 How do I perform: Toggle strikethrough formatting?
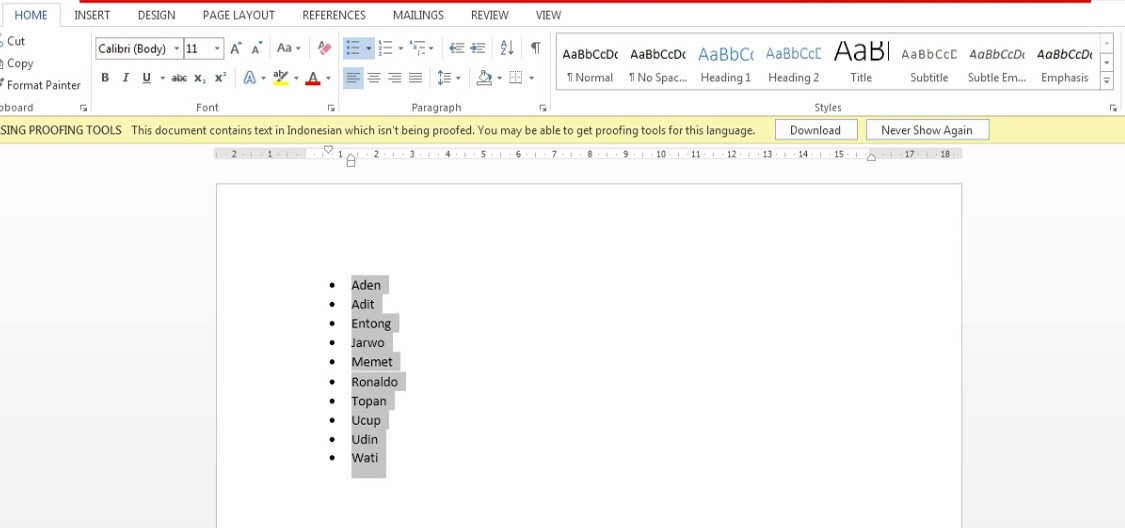pyautogui.click(x=179, y=78)
